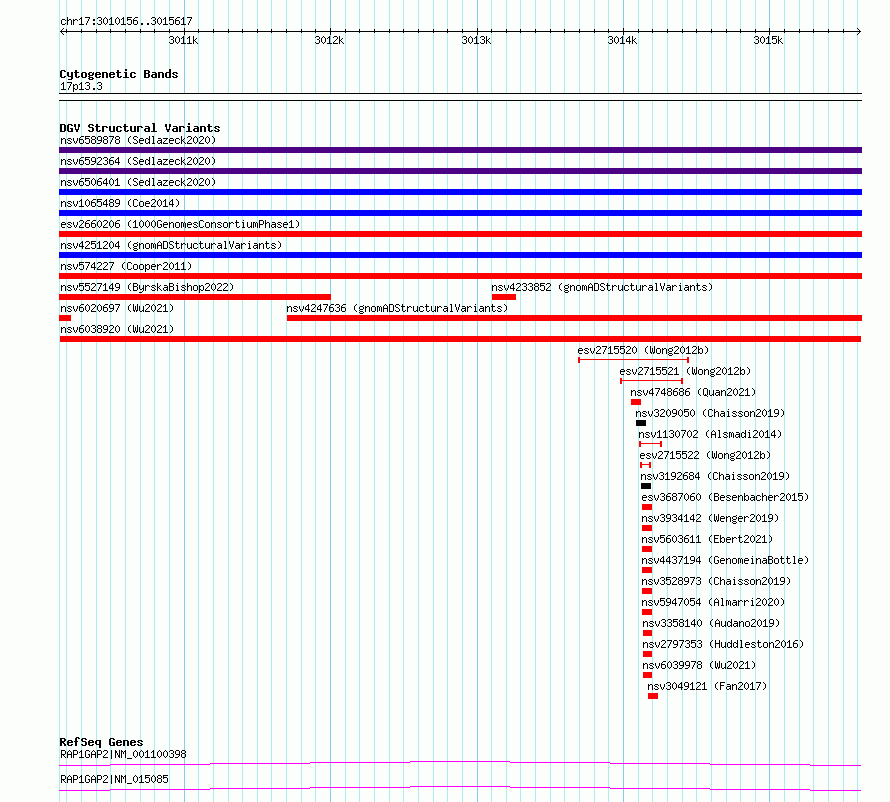Click the short red bar under nsv4233852
Viewport: 890px width, 802px height.
tap(503, 297)
